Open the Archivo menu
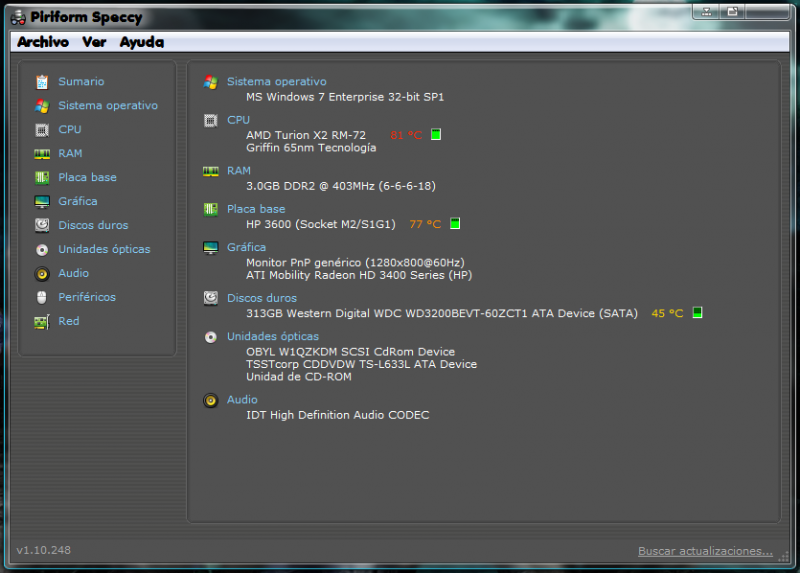Image resolution: width=800 pixels, height=573 pixels. (x=43, y=42)
